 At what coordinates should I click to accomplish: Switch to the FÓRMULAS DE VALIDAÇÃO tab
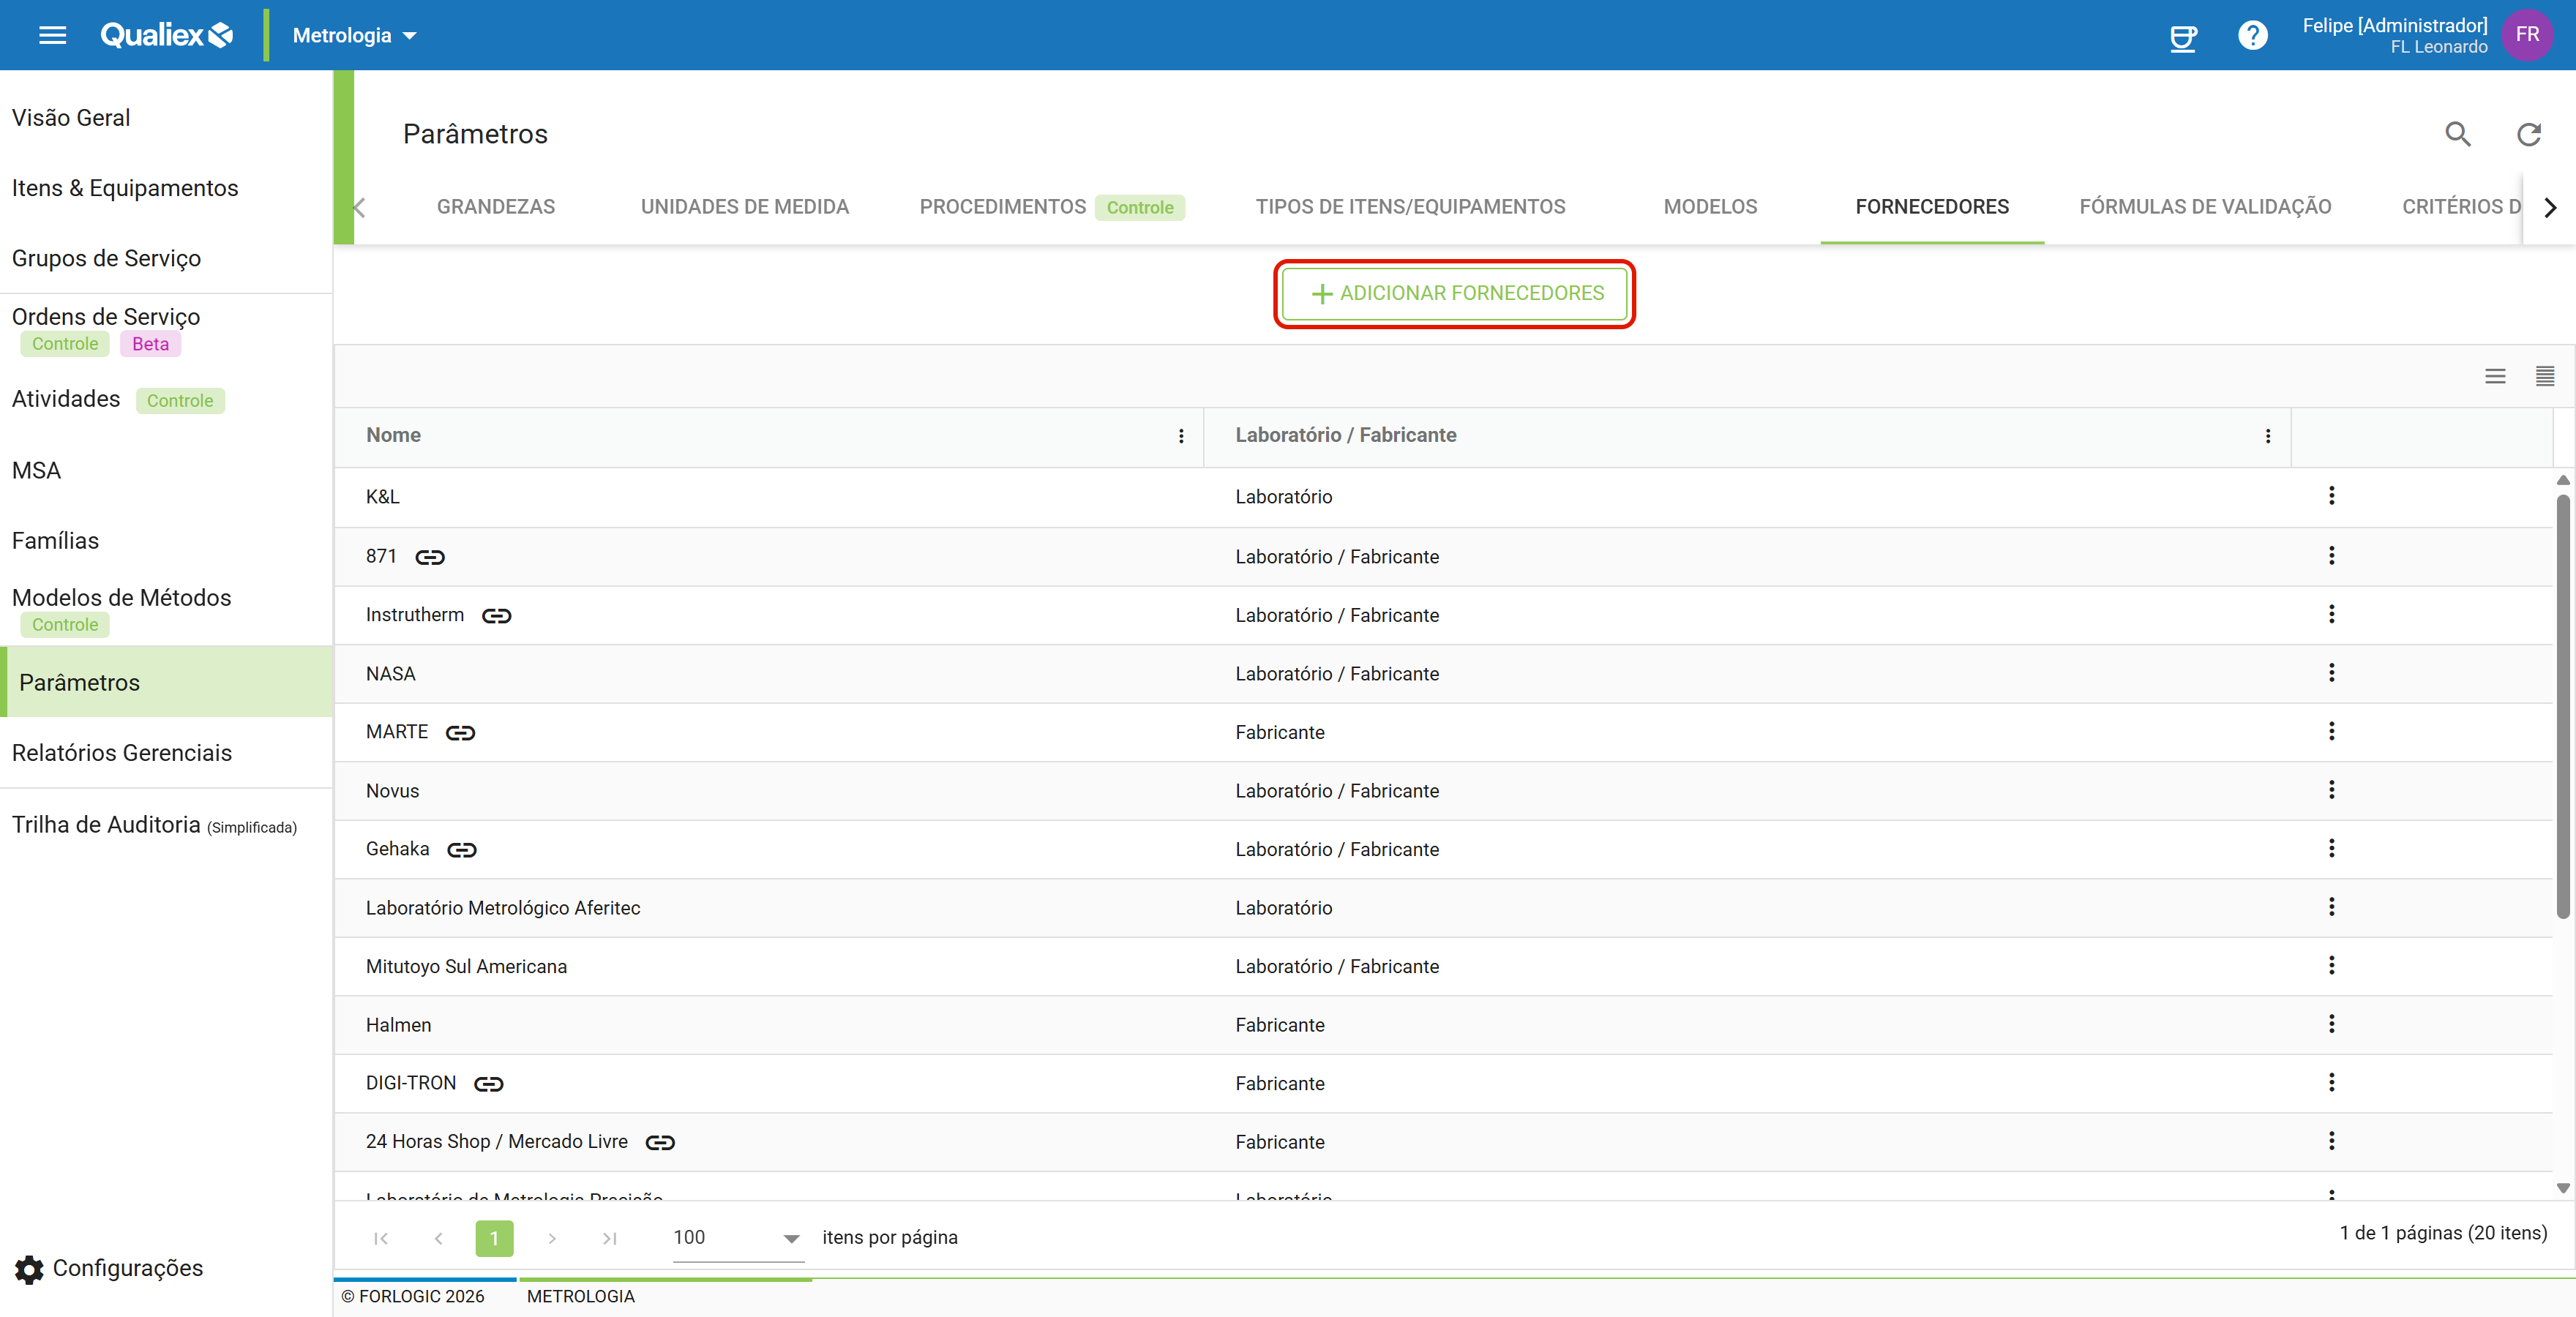2205,207
